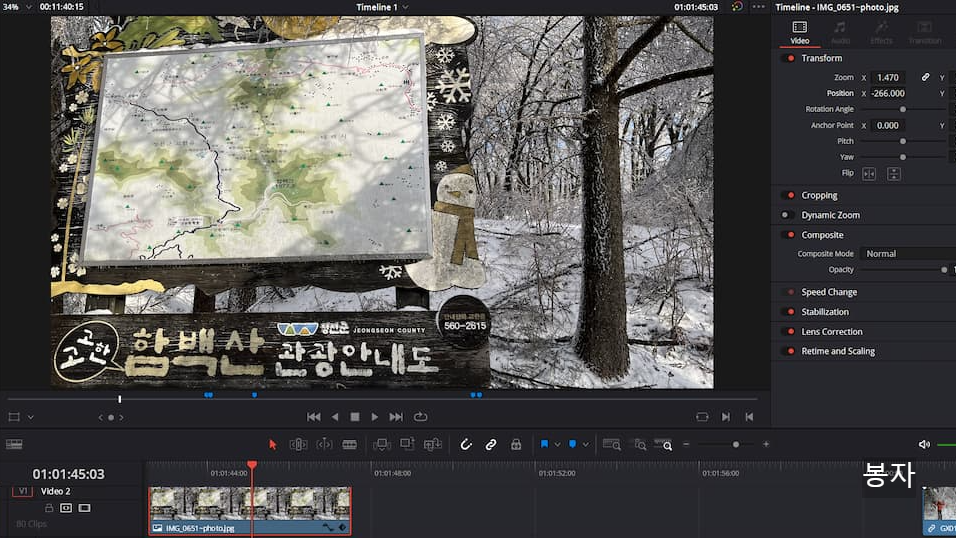Click the Custom Zoom magnifier icon

click(x=663, y=445)
